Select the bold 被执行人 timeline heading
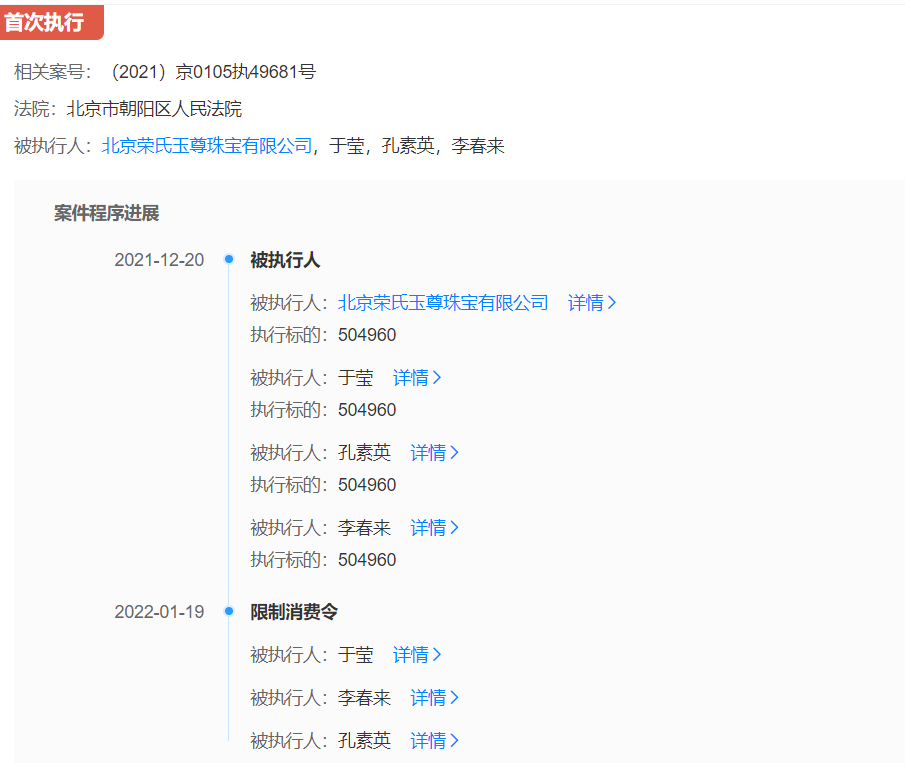The image size is (905, 763). [x=285, y=260]
